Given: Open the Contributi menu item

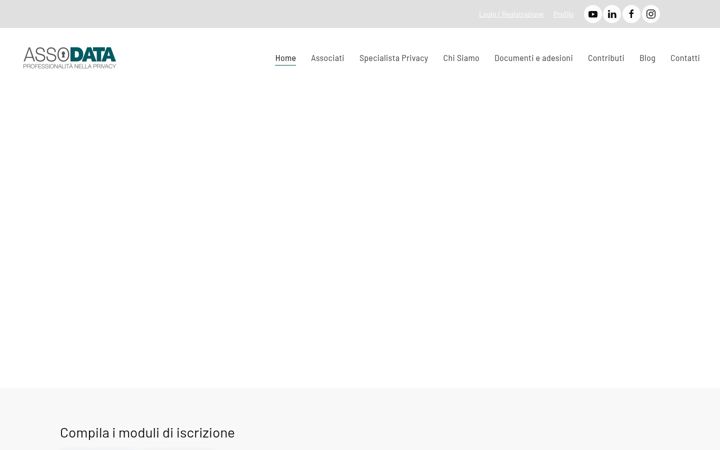Looking at the screenshot, I should 606,58.
